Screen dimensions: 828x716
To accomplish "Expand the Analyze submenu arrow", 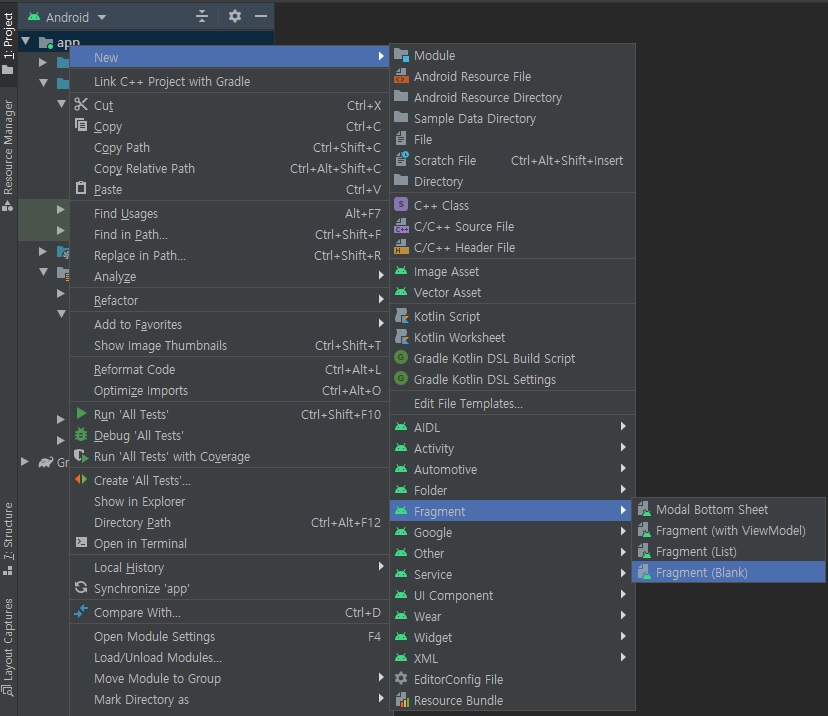I will (381, 275).
